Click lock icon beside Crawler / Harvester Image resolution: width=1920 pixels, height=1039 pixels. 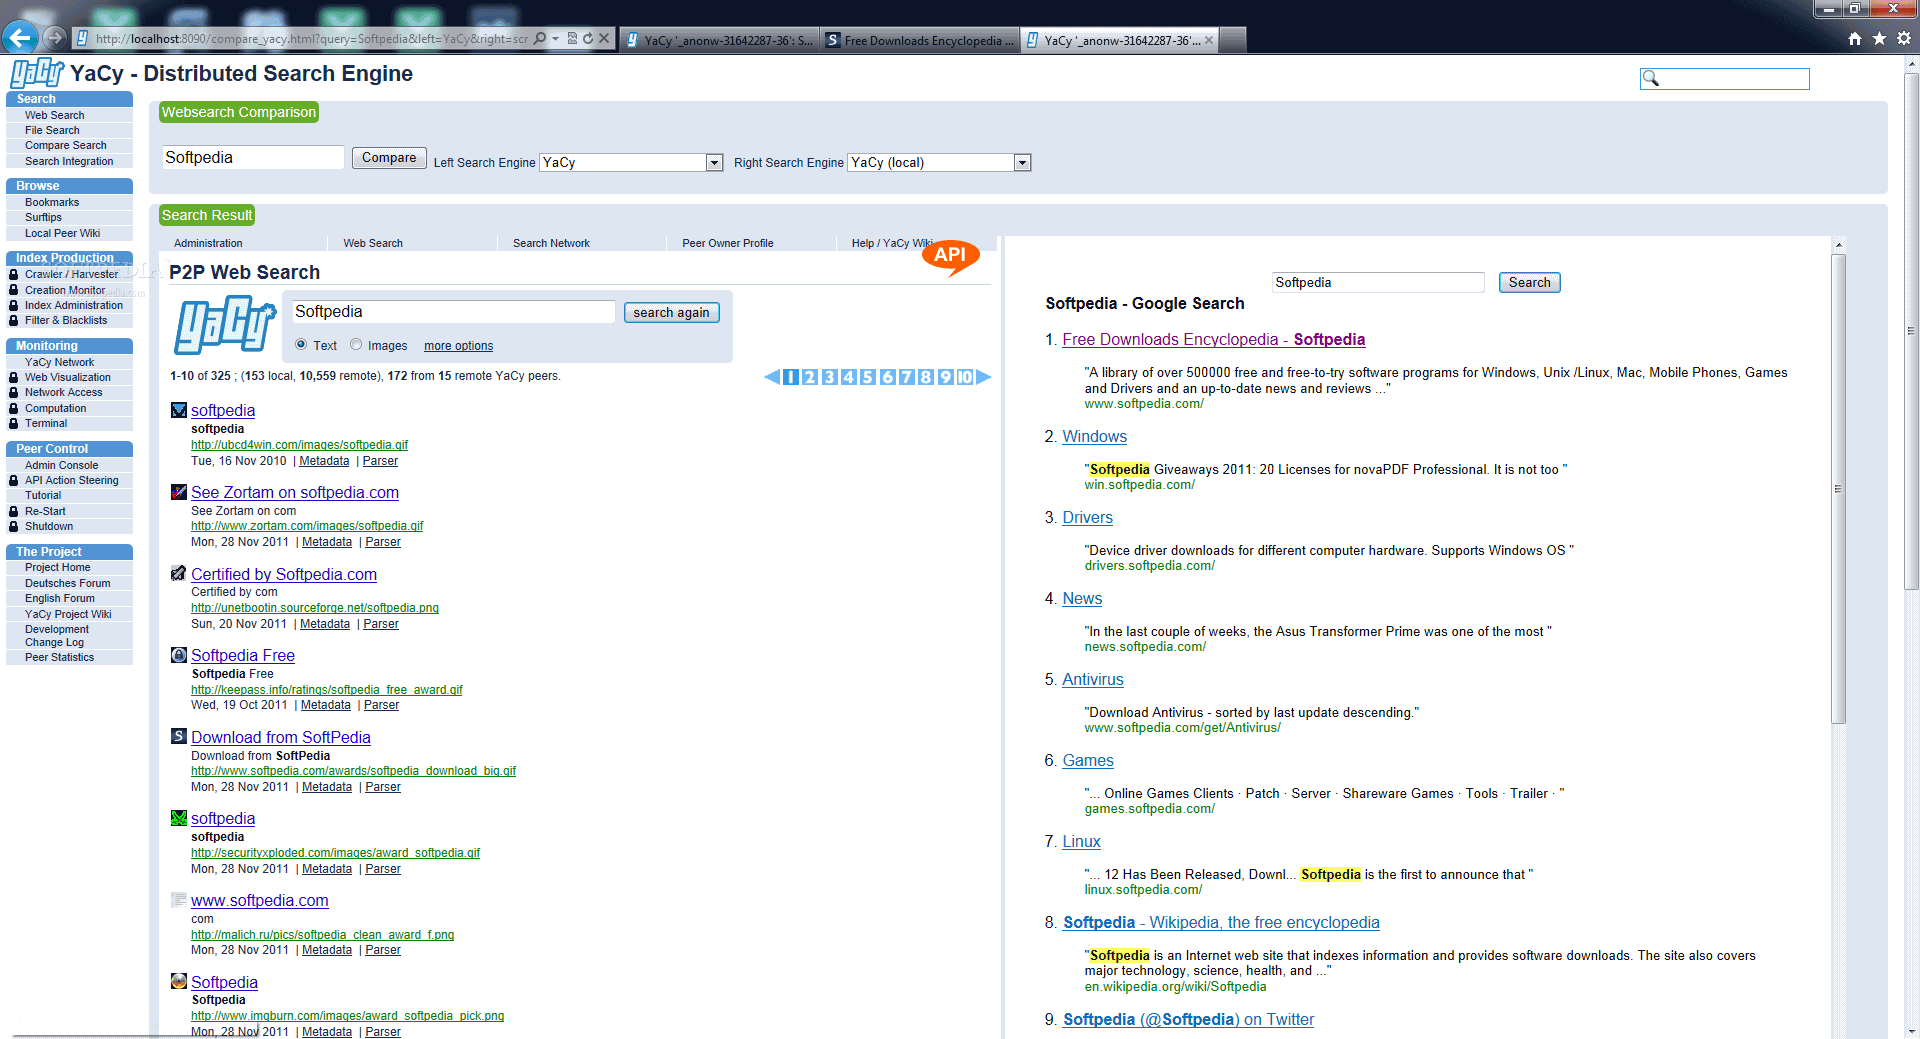[14, 274]
